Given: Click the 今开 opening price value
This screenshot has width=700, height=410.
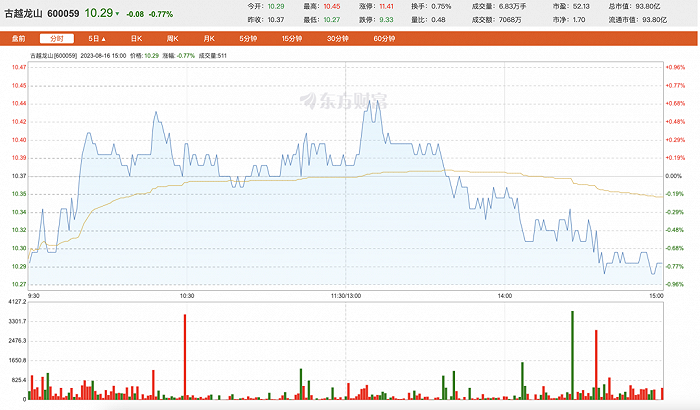Looking at the screenshot, I should coord(276,6).
